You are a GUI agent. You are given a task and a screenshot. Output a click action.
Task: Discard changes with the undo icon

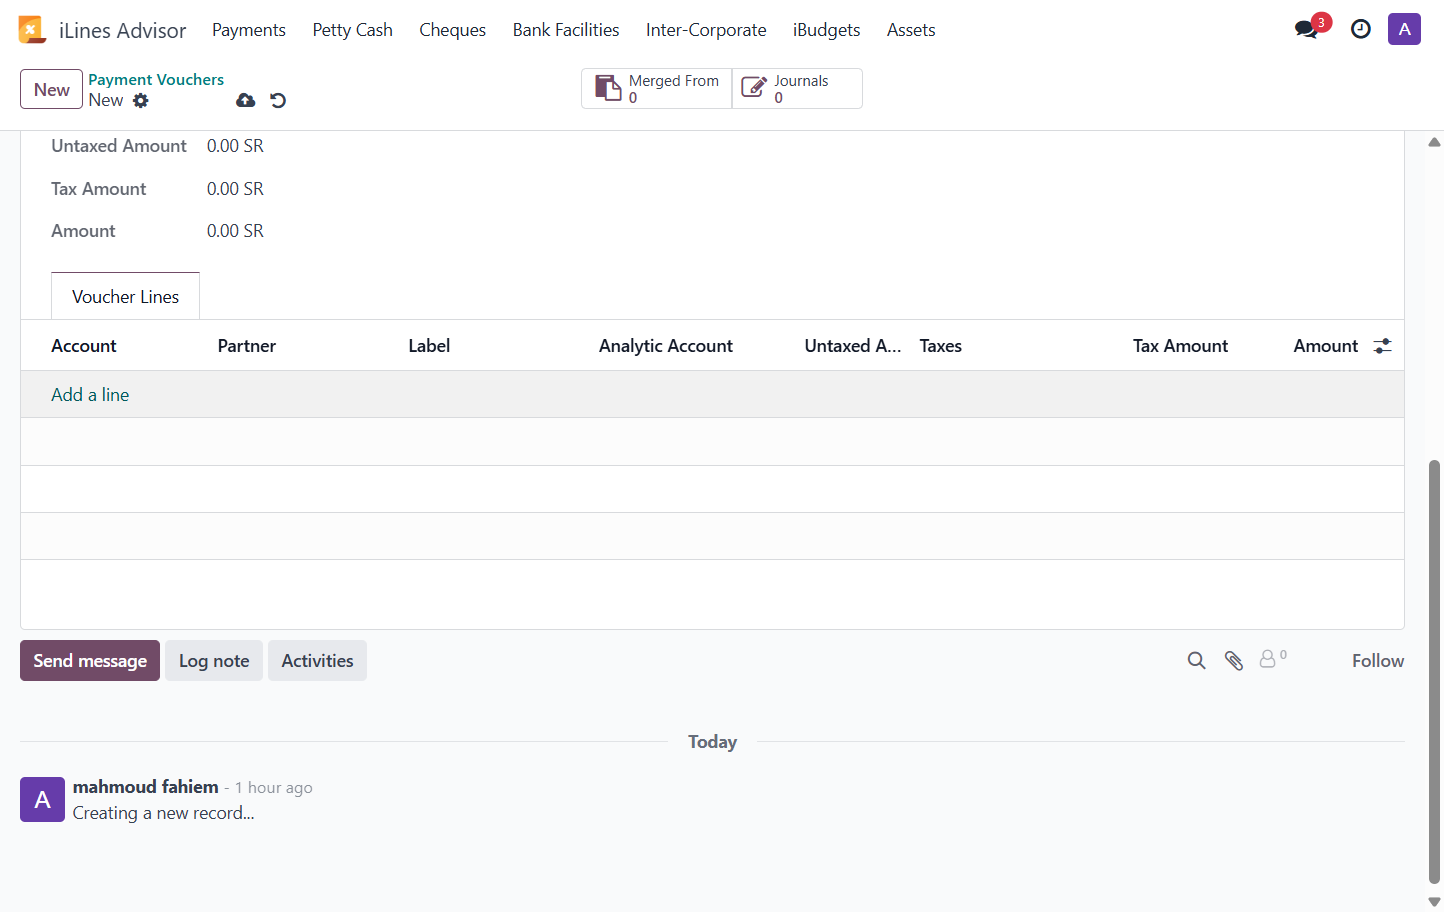[278, 100]
